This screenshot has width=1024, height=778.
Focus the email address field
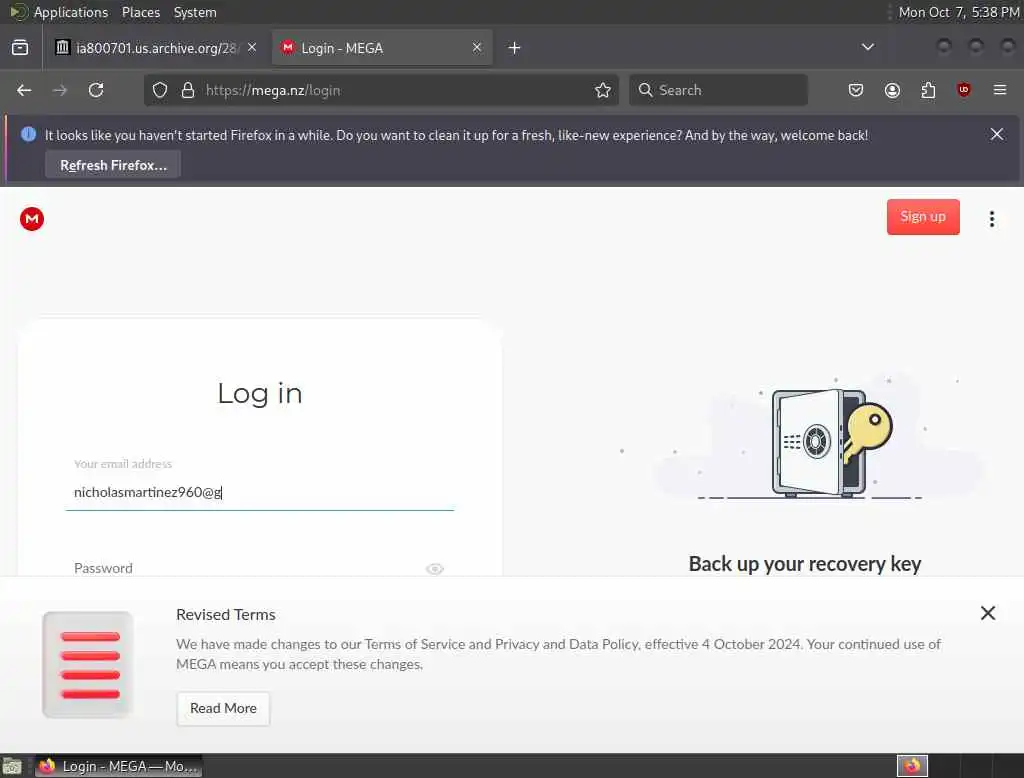(x=260, y=492)
